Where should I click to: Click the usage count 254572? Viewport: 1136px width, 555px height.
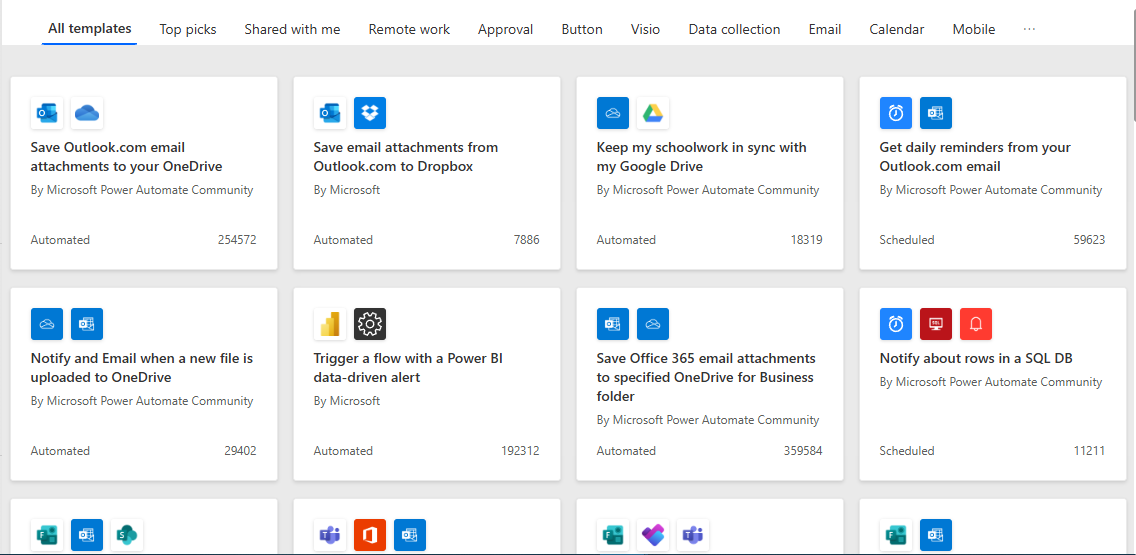coord(237,240)
